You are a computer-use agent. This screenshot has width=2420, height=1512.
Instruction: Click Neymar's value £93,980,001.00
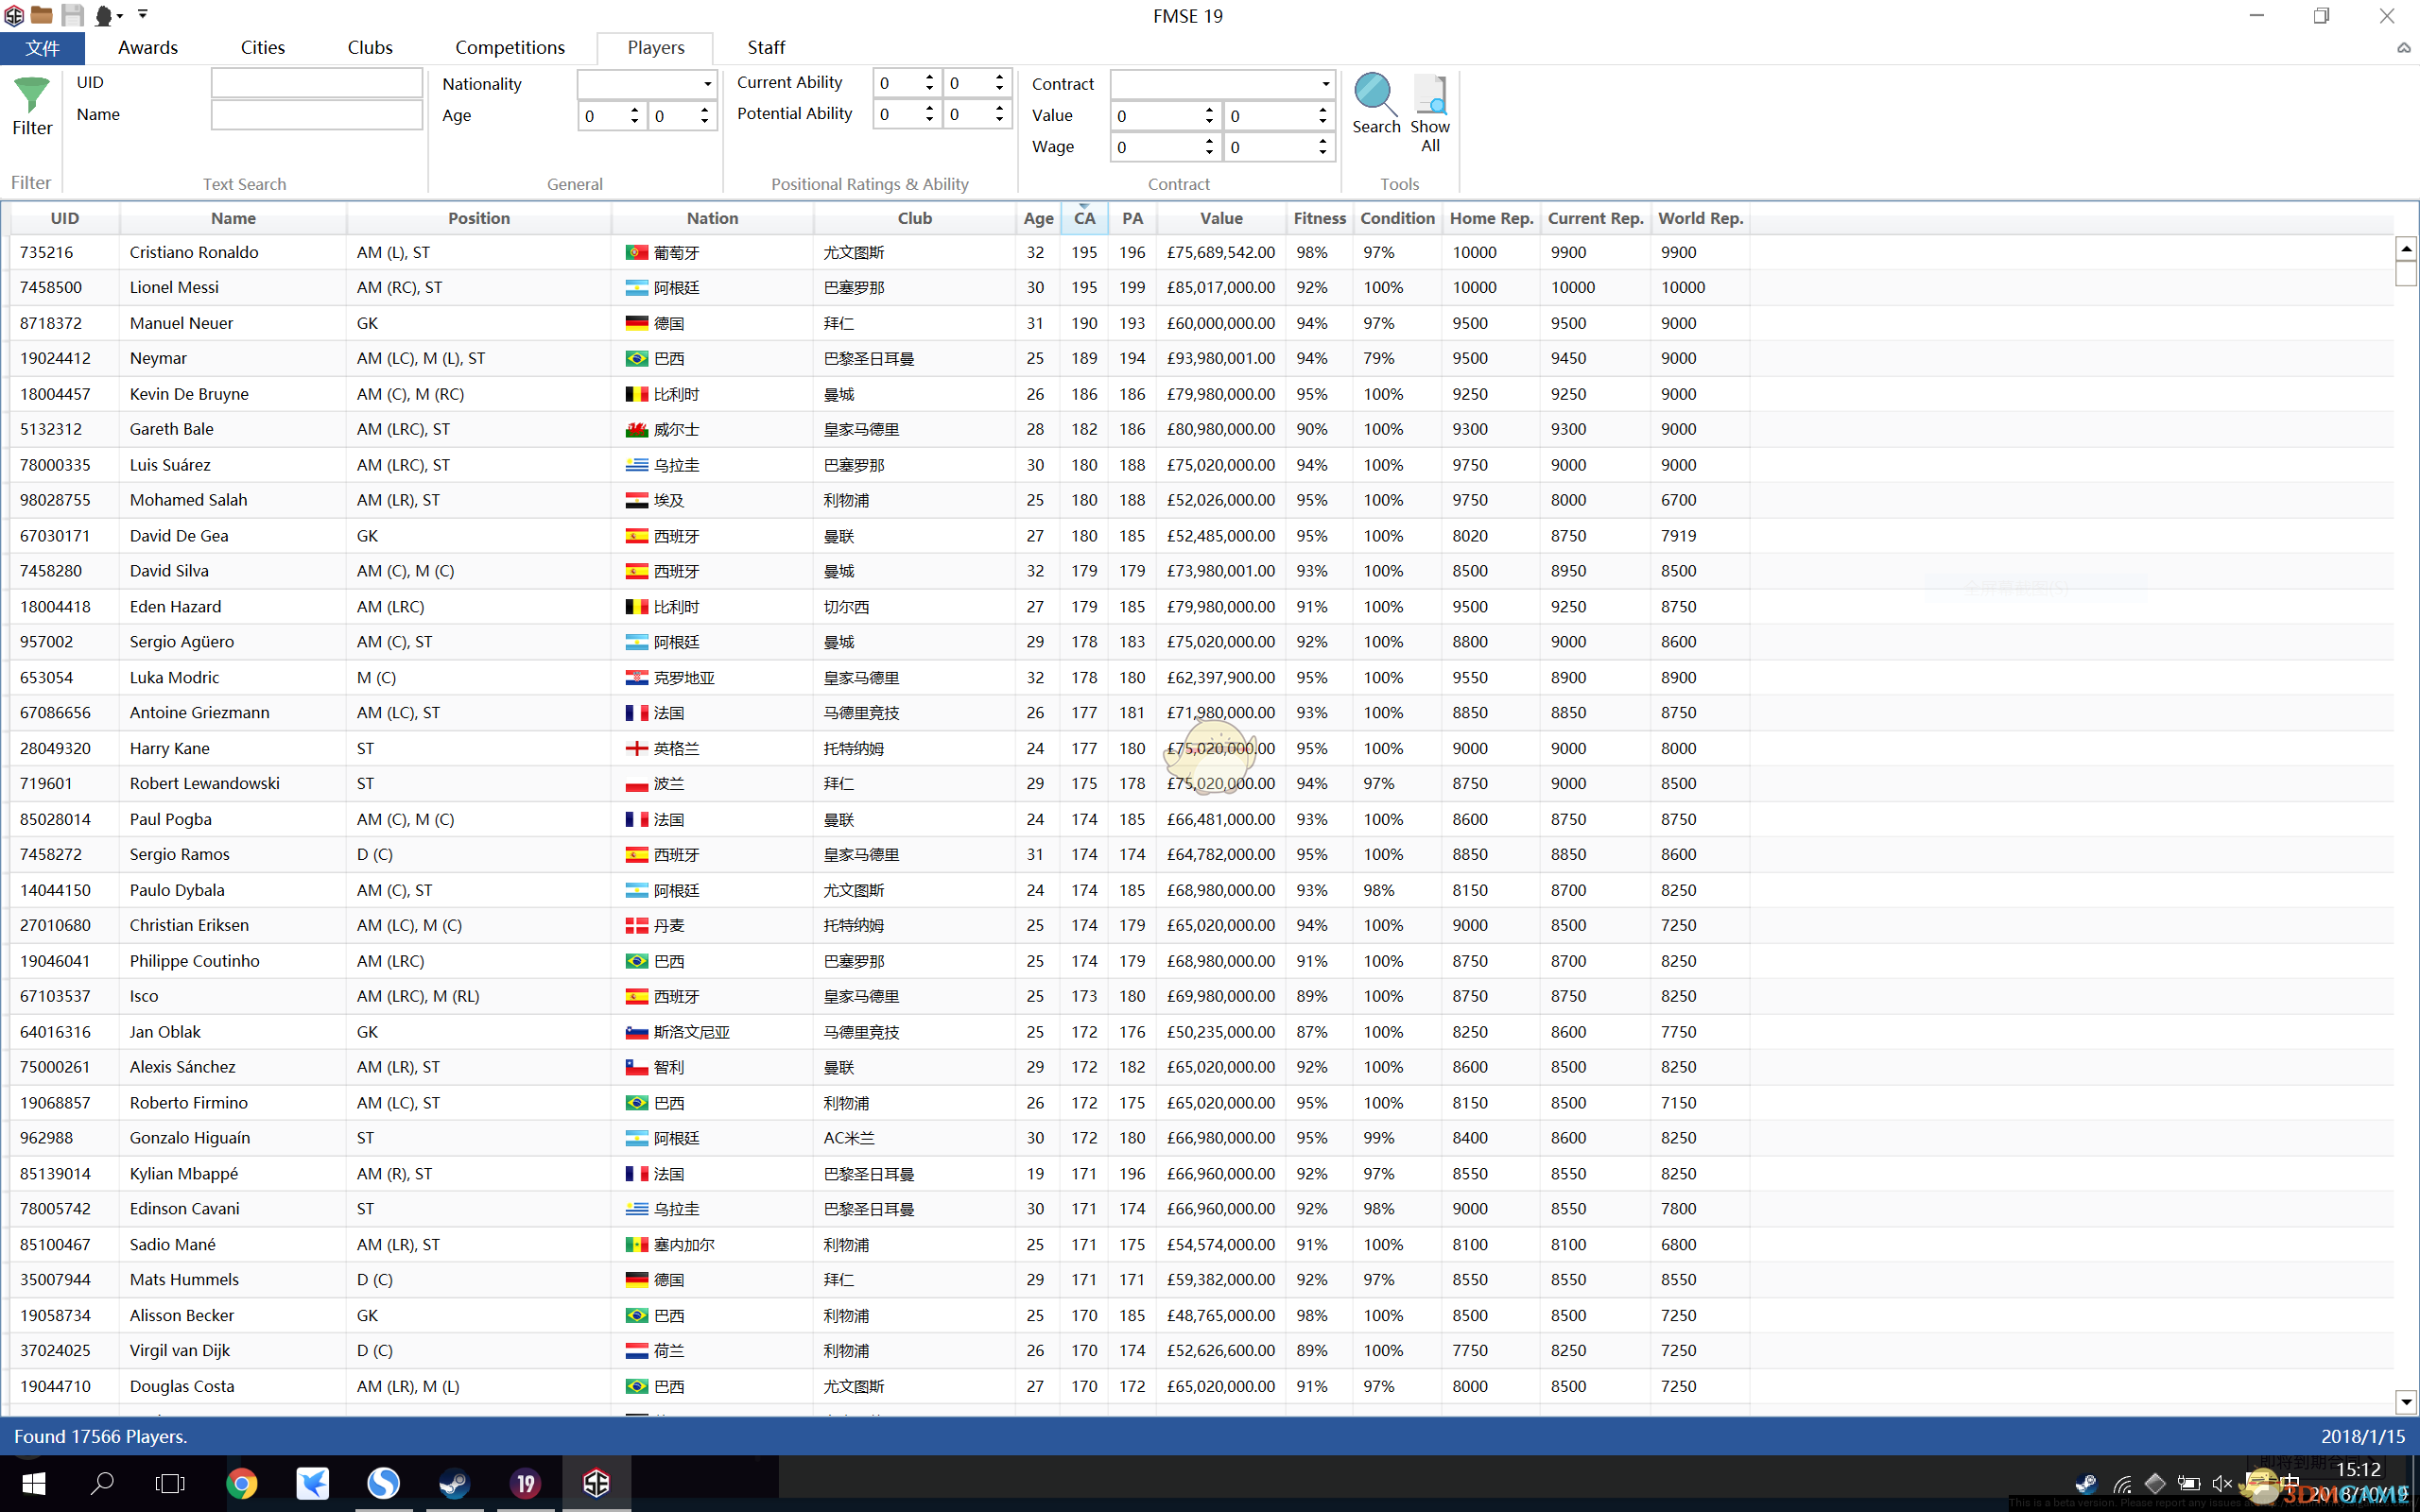(x=1220, y=359)
